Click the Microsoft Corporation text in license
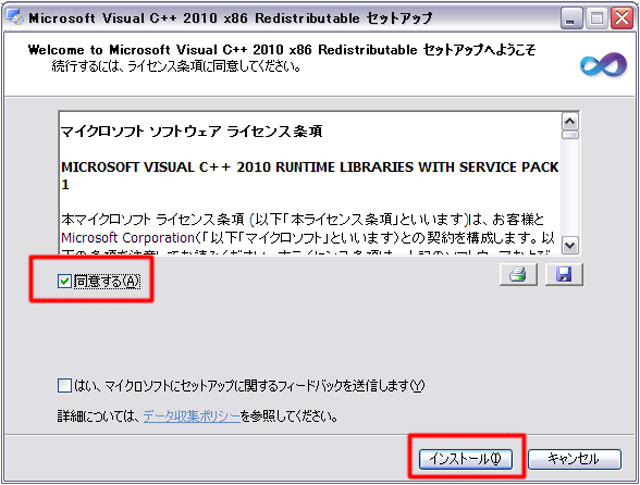Image resolution: width=640 pixels, height=485 pixels. click(x=128, y=238)
